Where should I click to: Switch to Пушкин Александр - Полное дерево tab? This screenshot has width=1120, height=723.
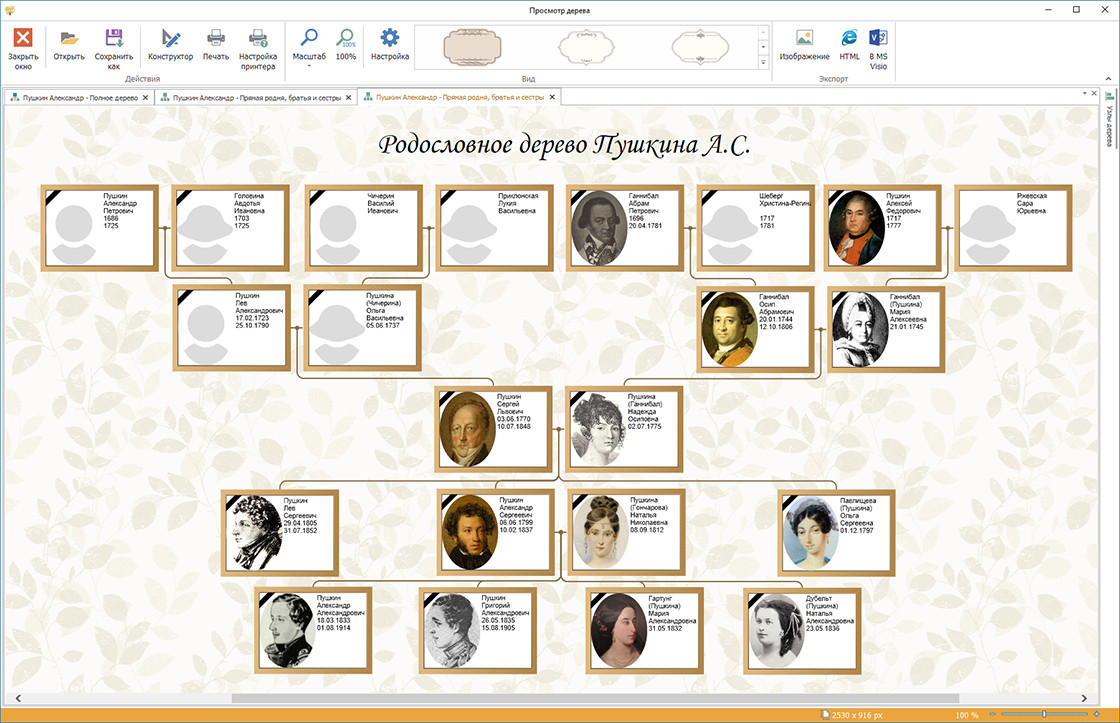pyautogui.click(x=78, y=98)
